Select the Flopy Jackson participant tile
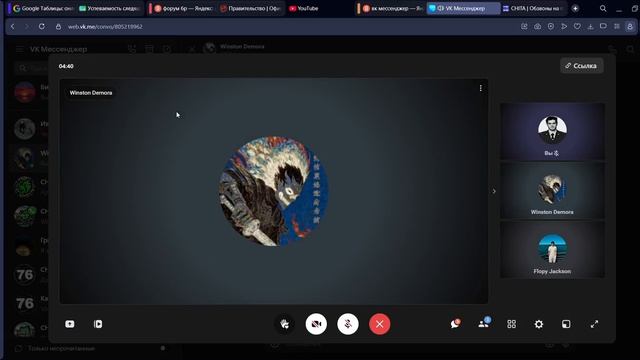This screenshot has height=360, width=640. 552,249
